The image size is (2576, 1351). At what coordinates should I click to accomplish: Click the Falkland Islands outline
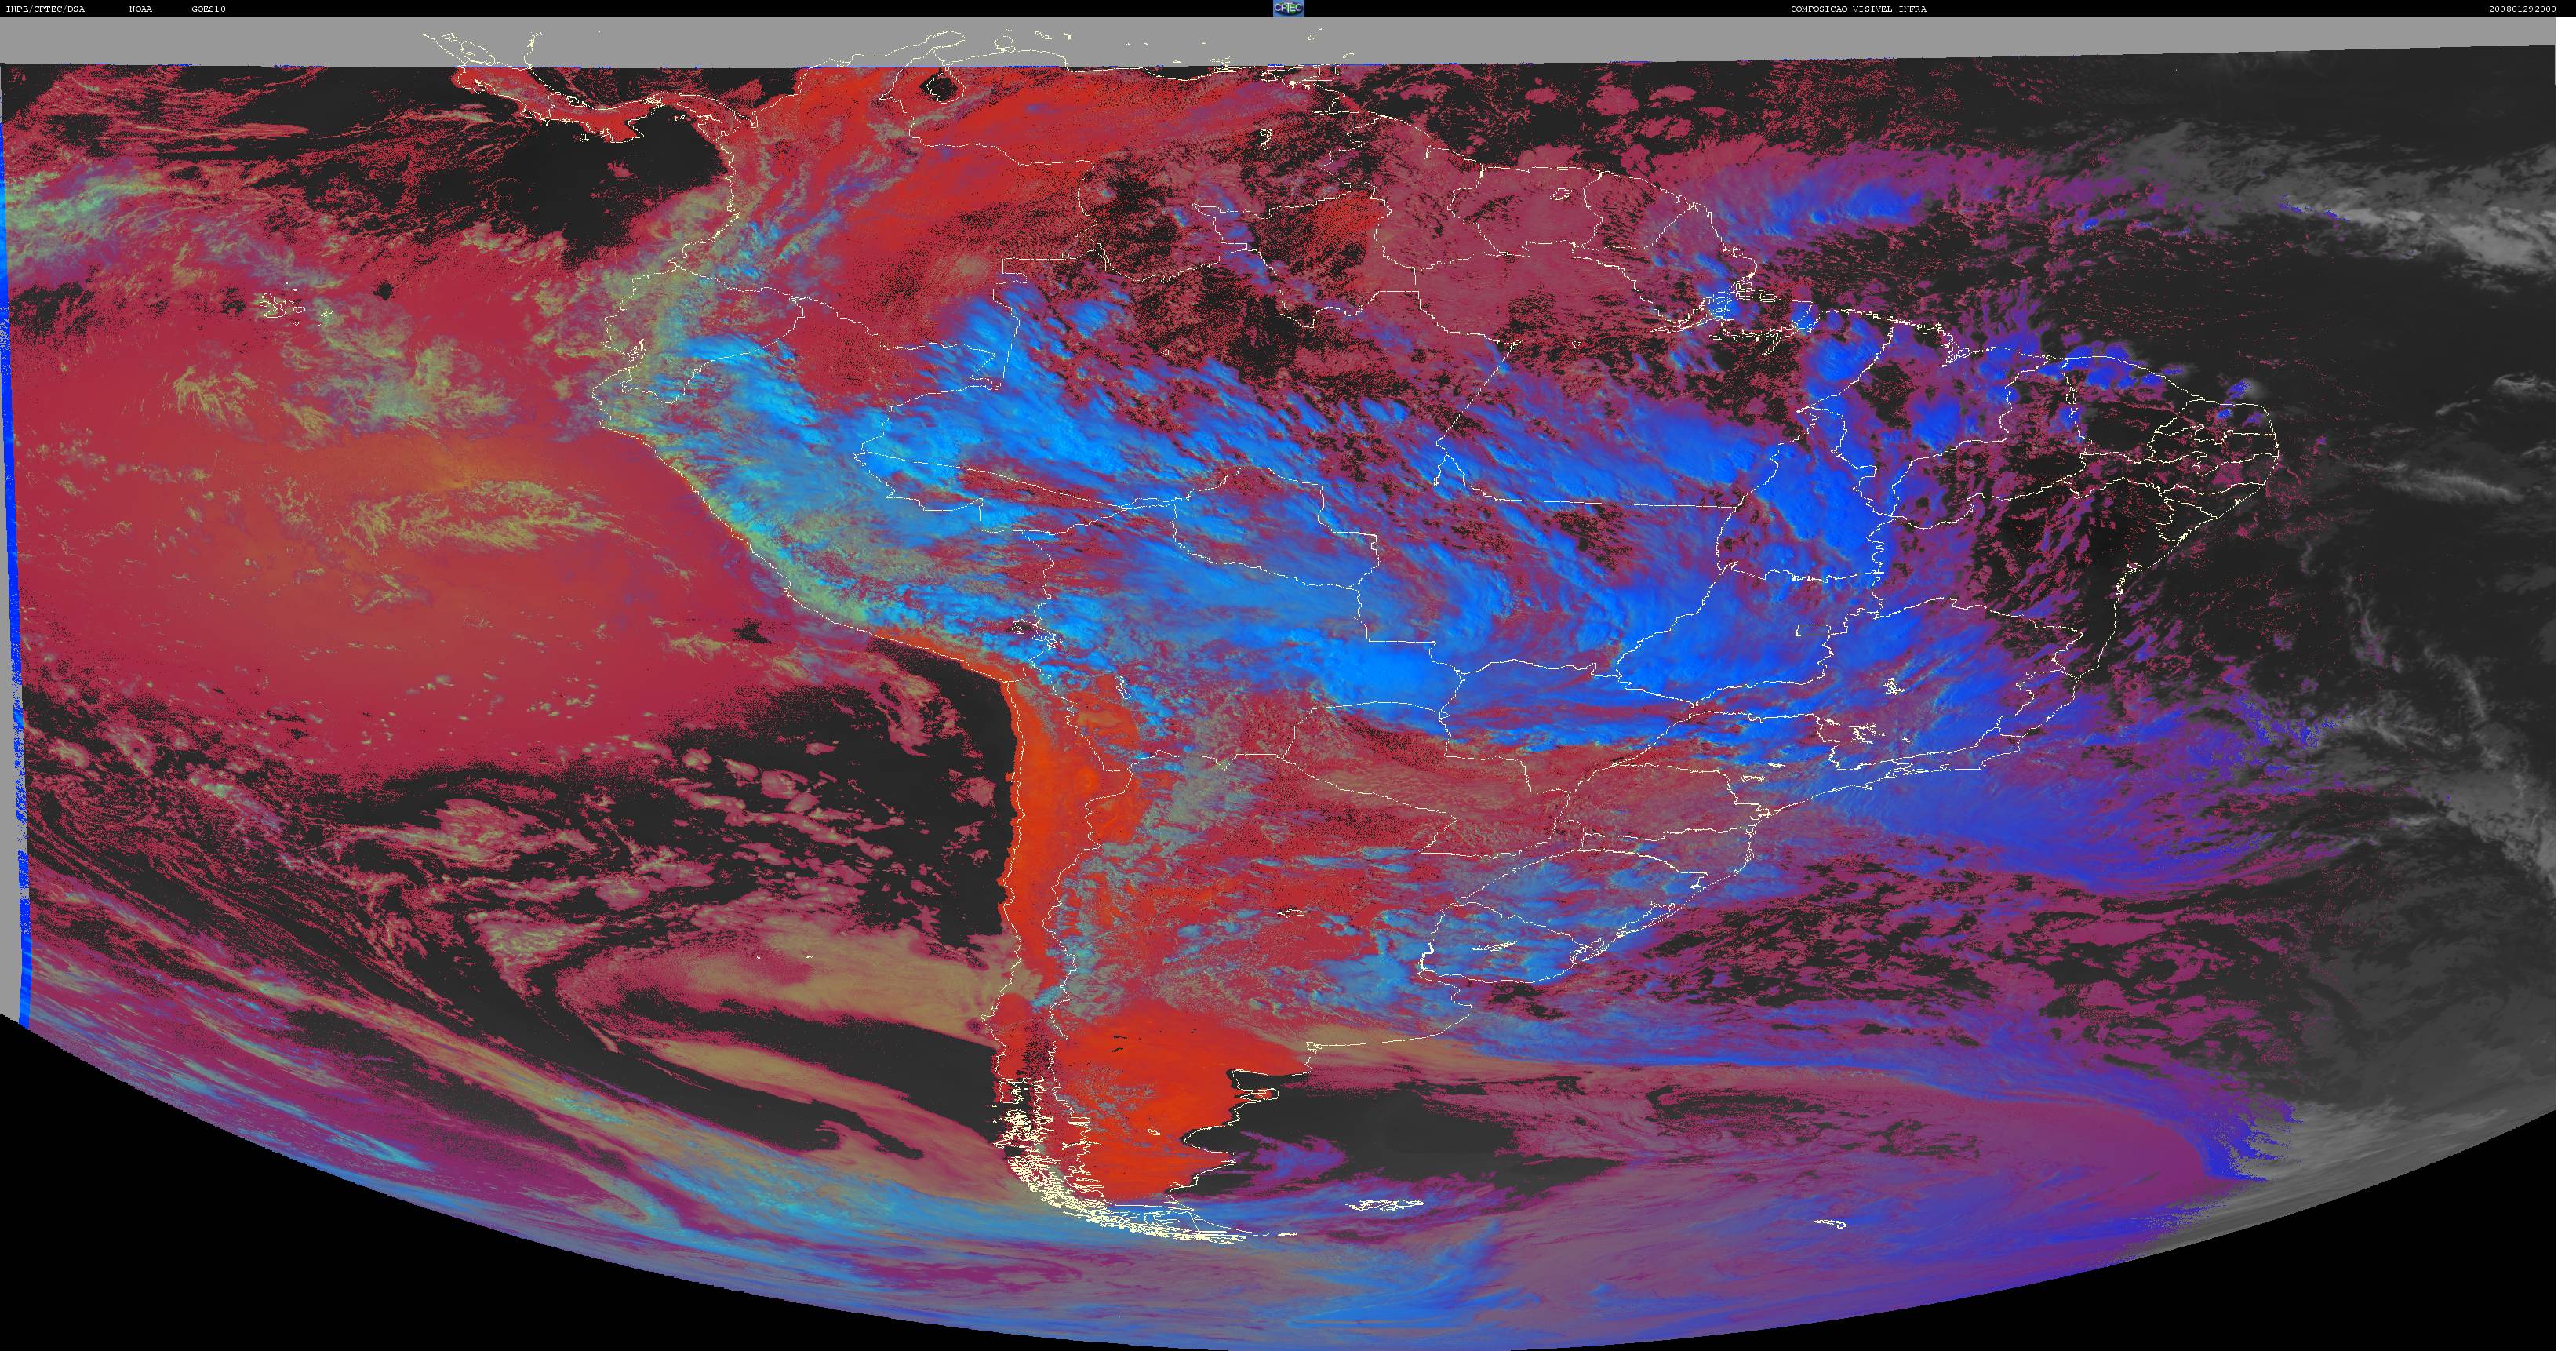[1385, 1204]
